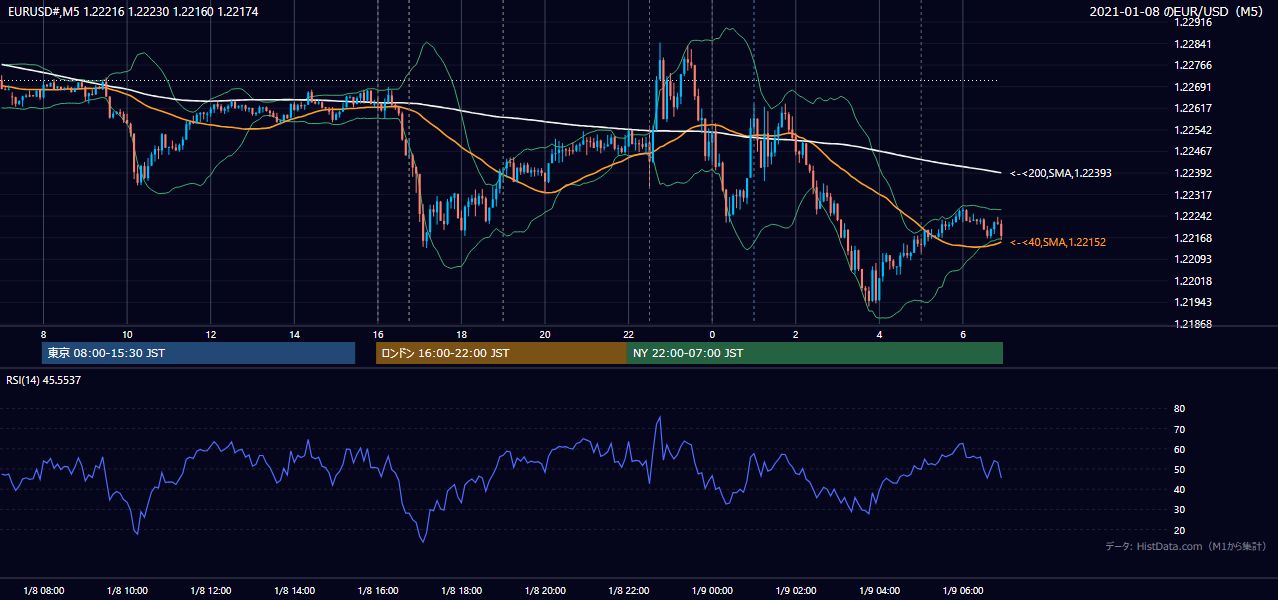
Task: Select the 200 SMA label reading 1.22393
Action: (x=1061, y=173)
